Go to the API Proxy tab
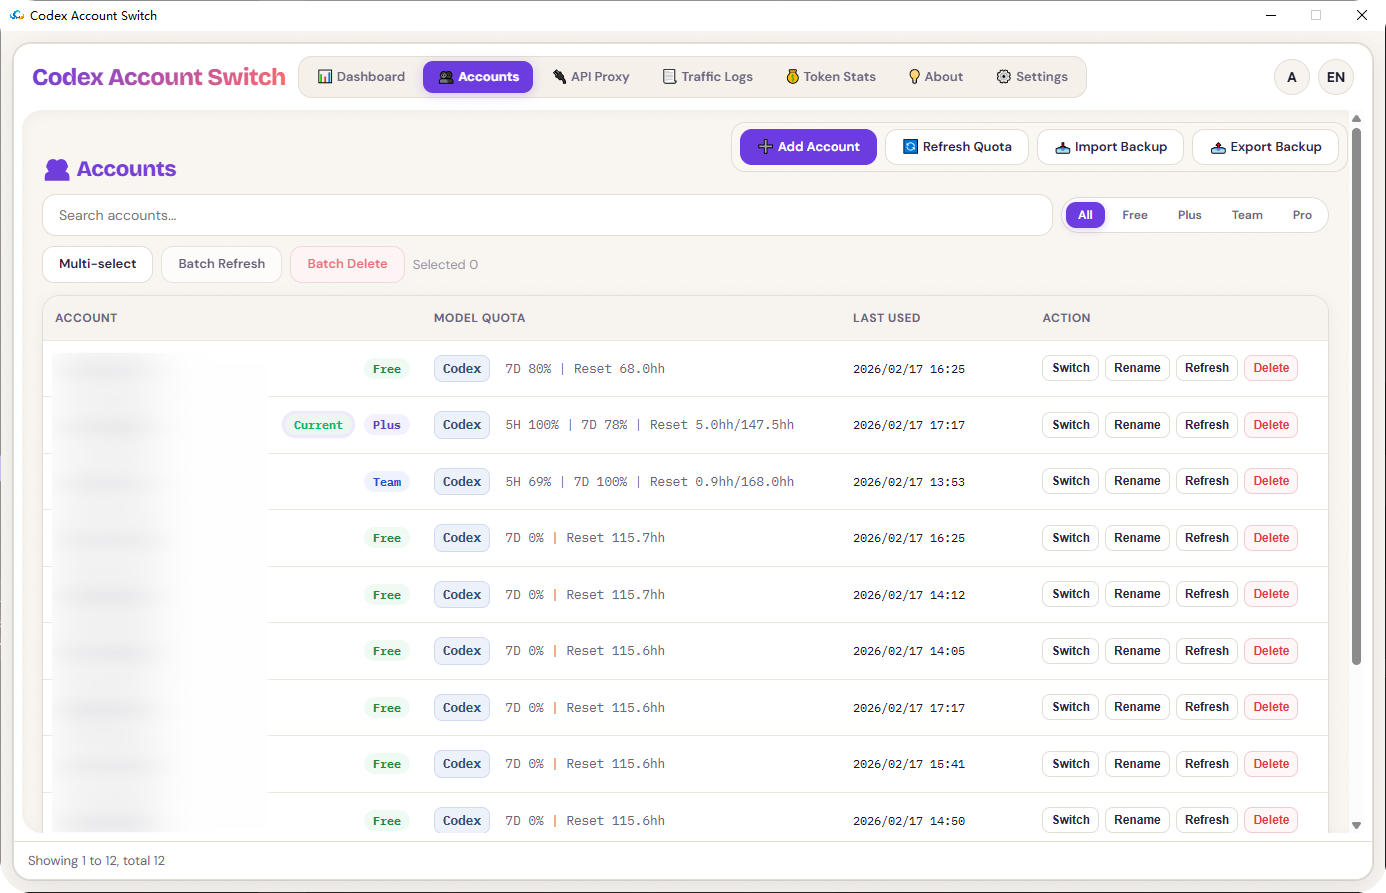This screenshot has width=1386, height=893. click(x=591, y=77)
